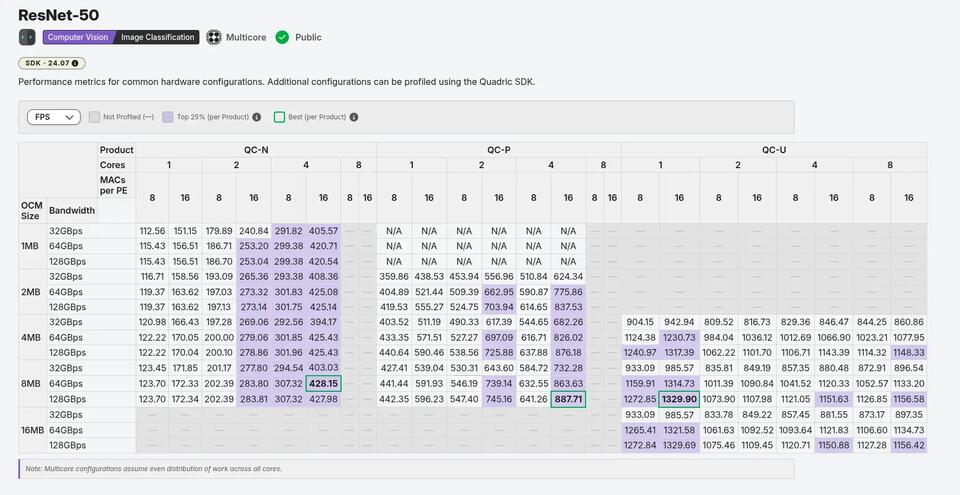Open the SDK 24.07 info icon
The width and height of the screenshot is (960, 495).
pyautogui.click(x=75, y=63)
